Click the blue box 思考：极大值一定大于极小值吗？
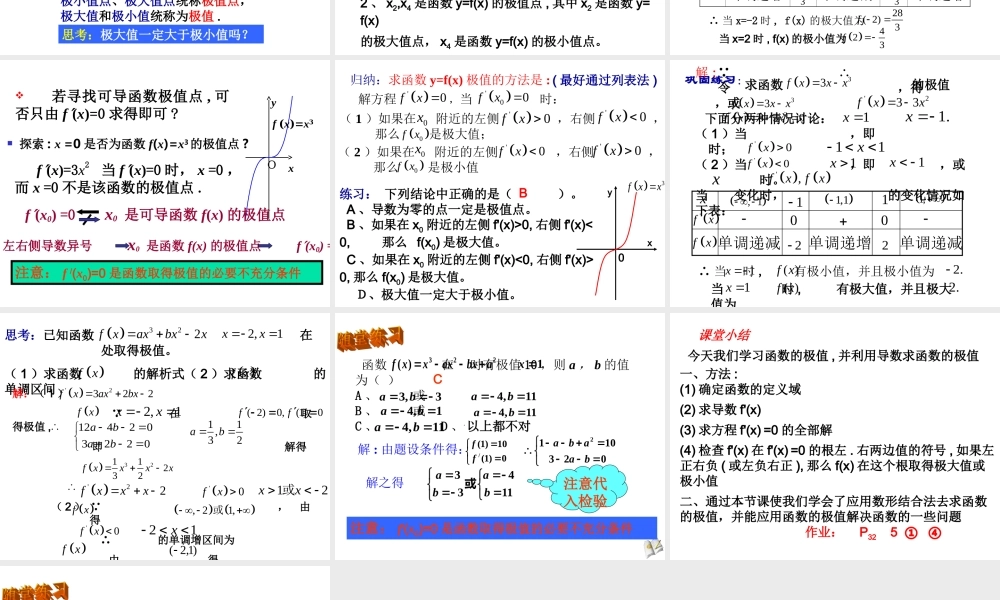 coord(161,34)
